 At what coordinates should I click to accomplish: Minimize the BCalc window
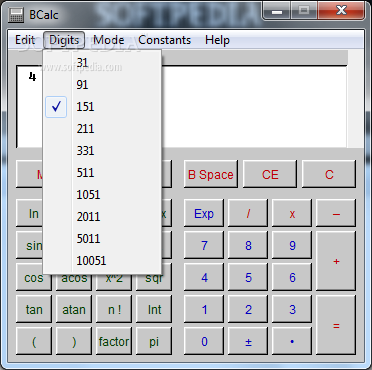point(277,12)
